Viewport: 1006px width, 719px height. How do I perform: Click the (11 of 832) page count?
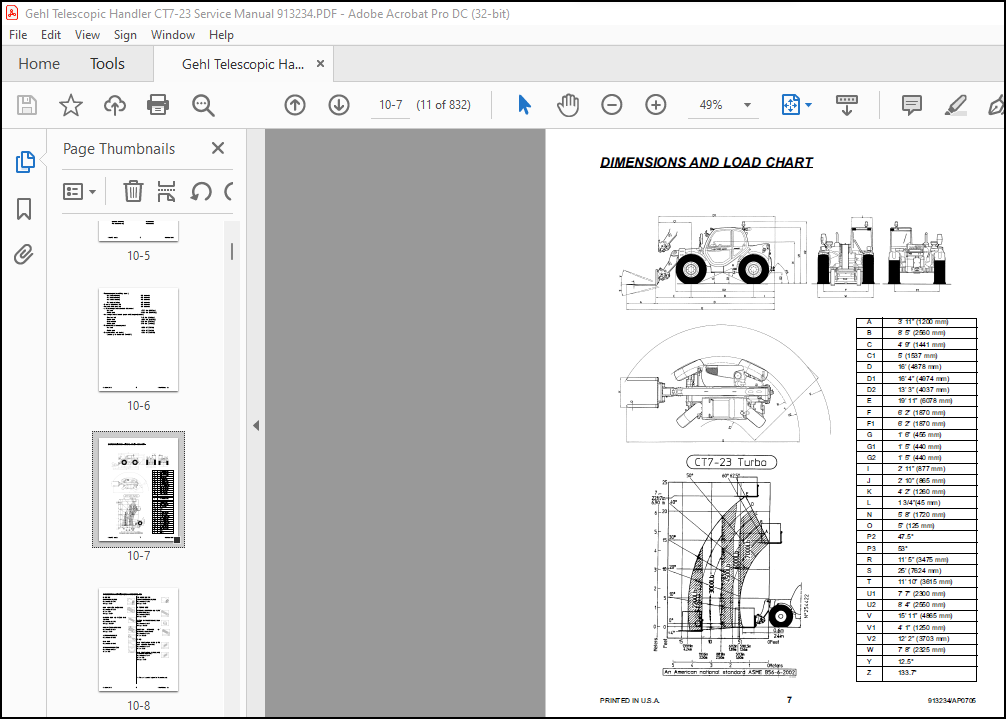tap(443, 105)
